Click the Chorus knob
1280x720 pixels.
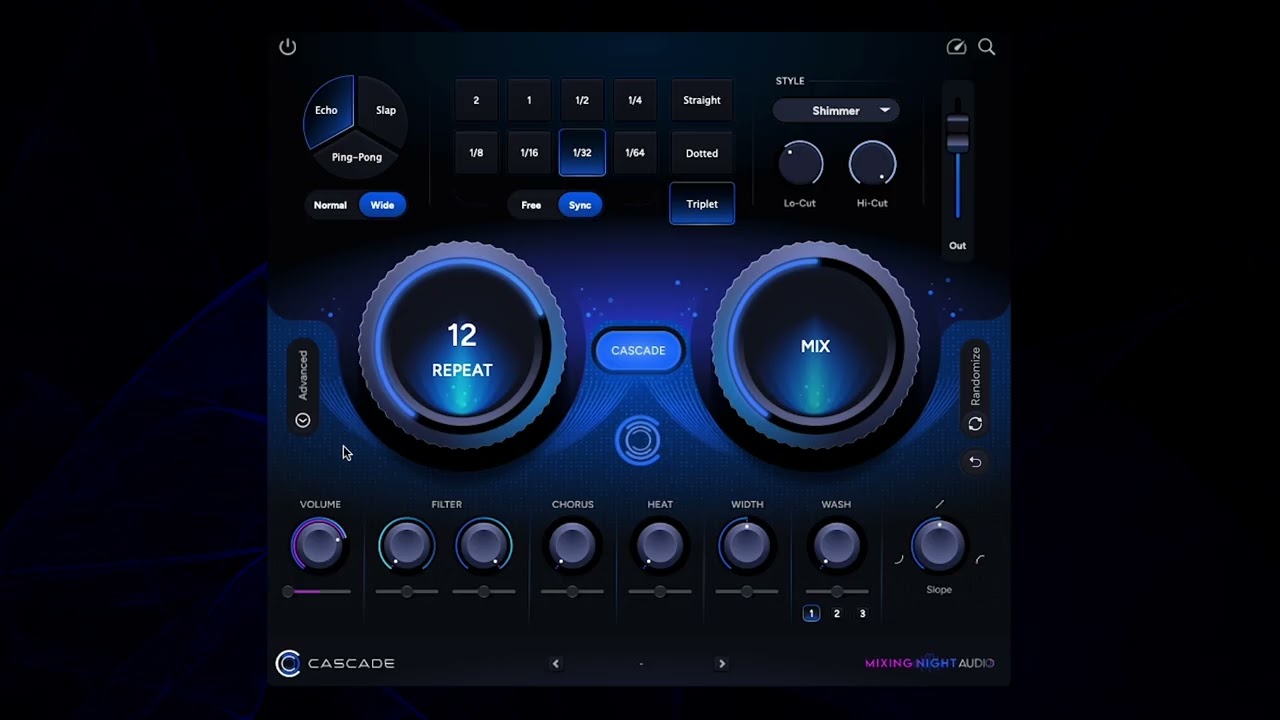coord(573,545)
